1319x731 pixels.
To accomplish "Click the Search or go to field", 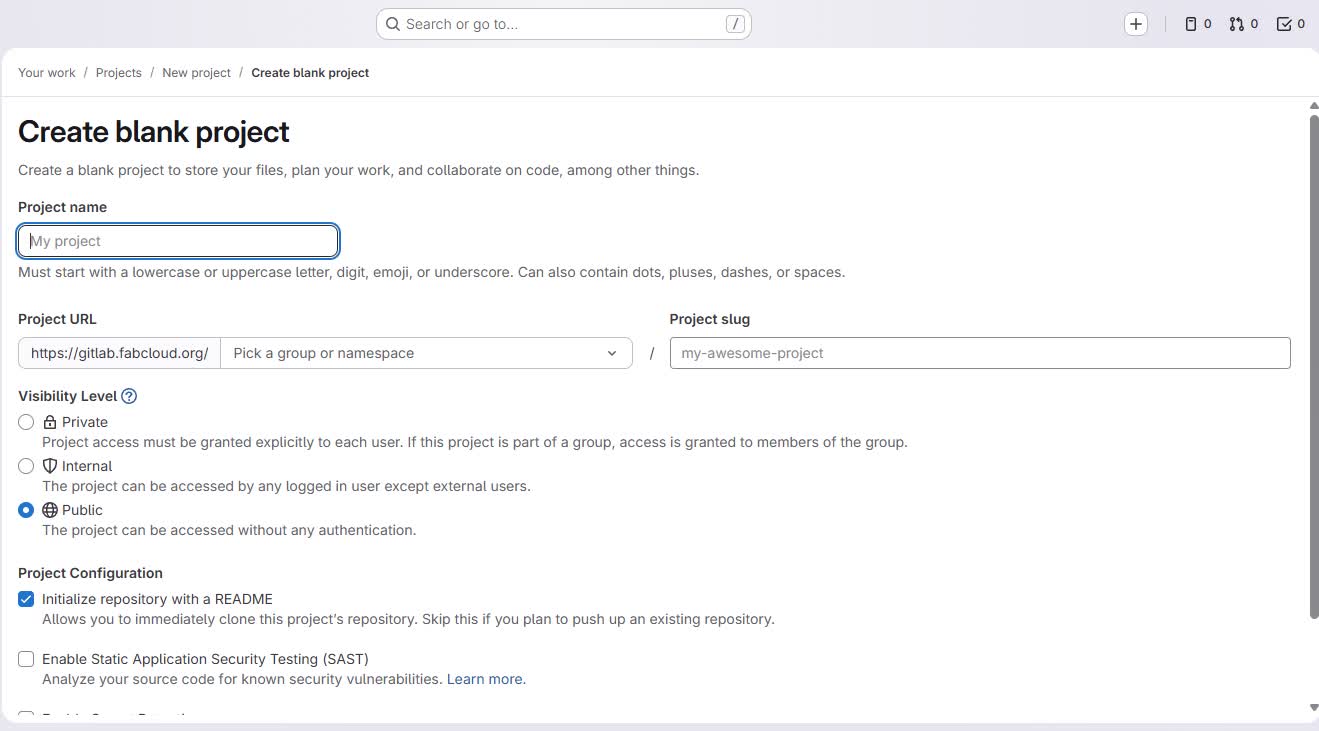I will coord(563,24).
